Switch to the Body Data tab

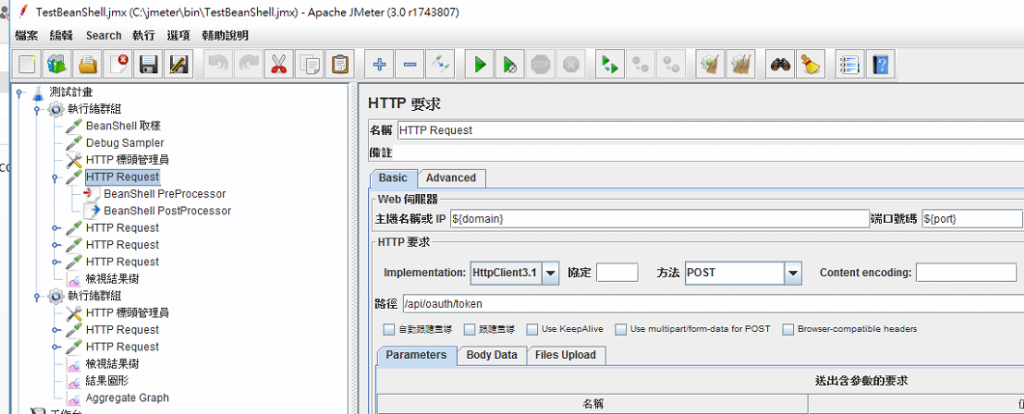click(x=492, y=355)
